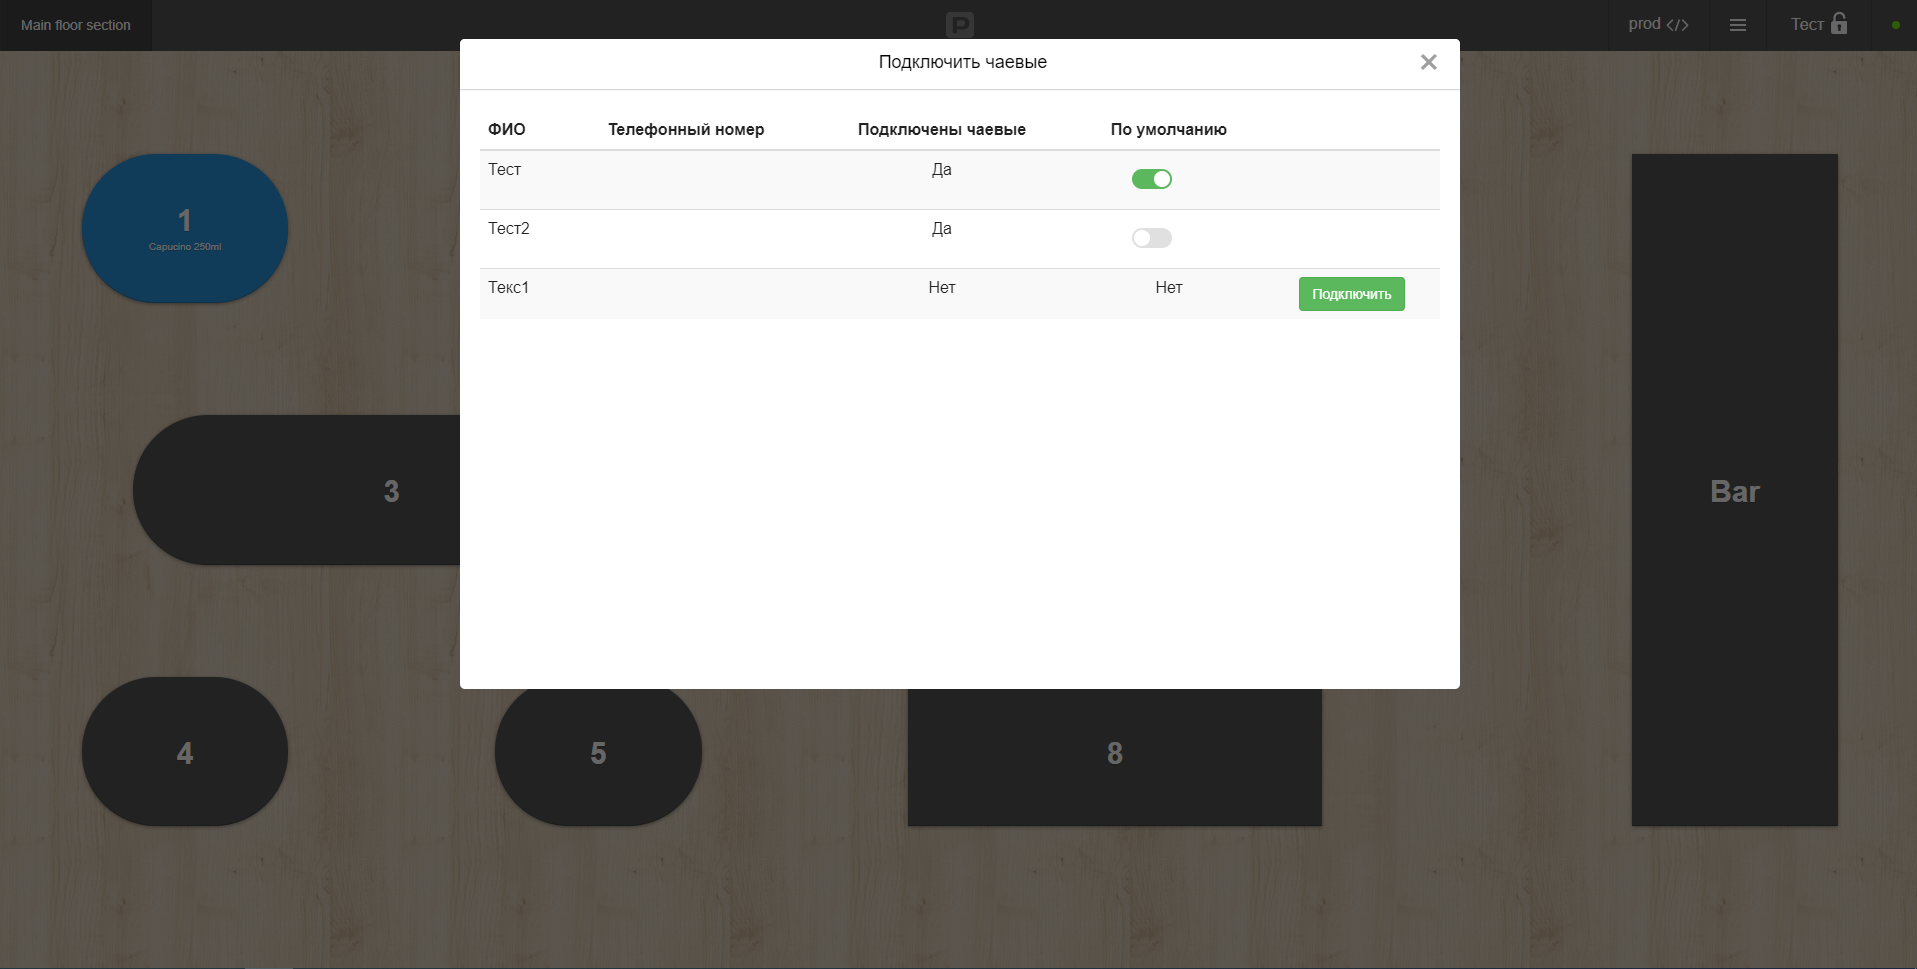The image size is (1917, 969).
Task: Select round table 5
Action: [597, 752]
